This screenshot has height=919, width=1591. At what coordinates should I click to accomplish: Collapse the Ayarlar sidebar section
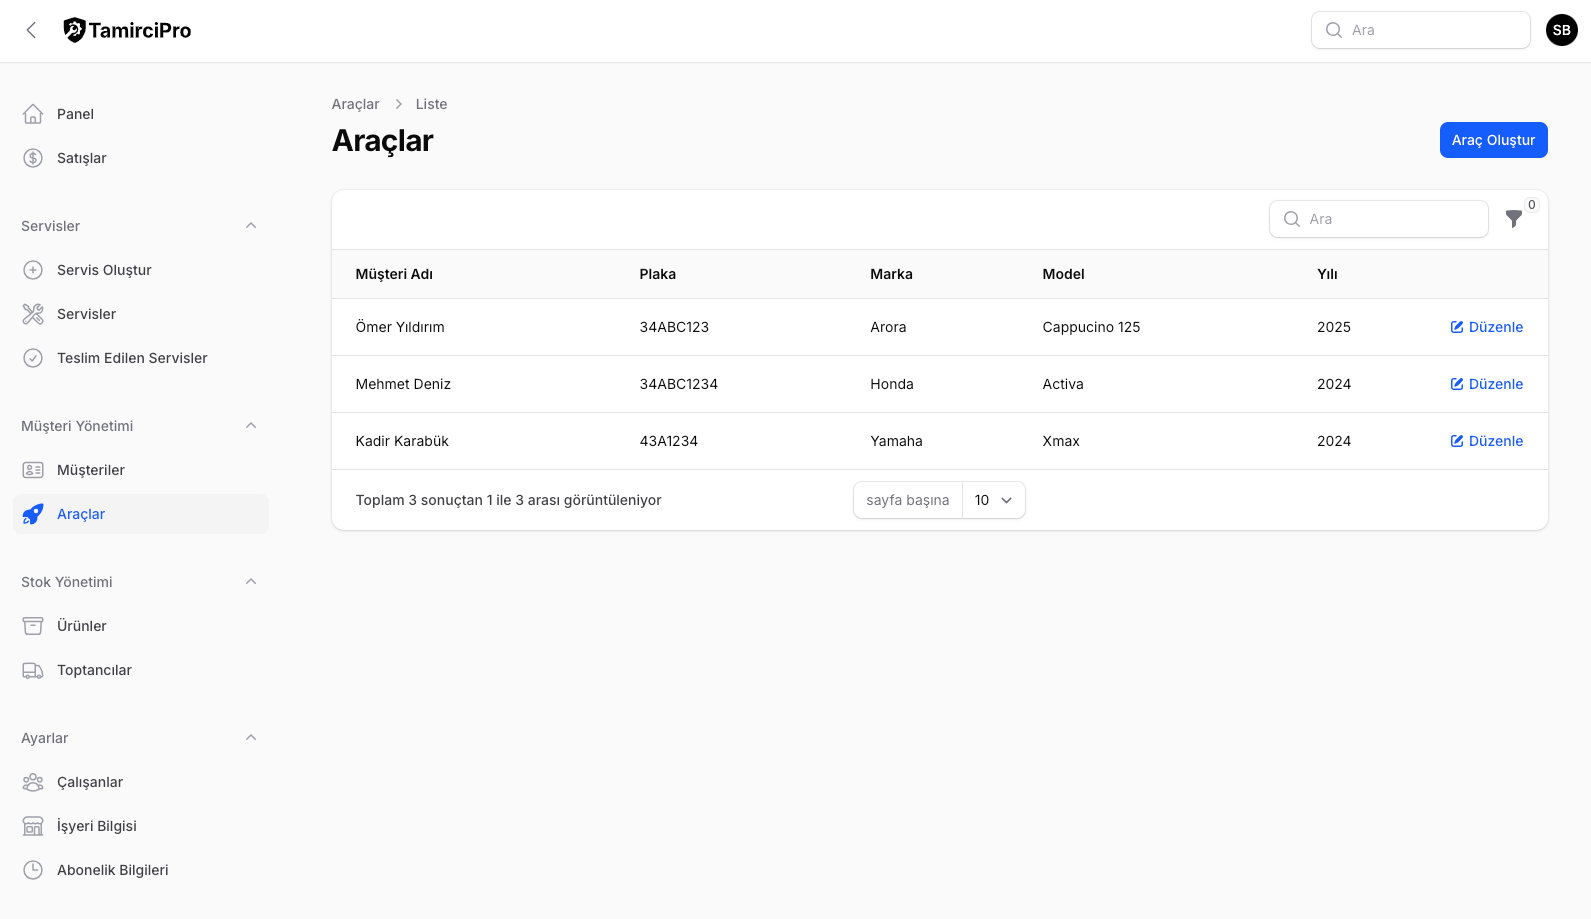coord(251,738)
